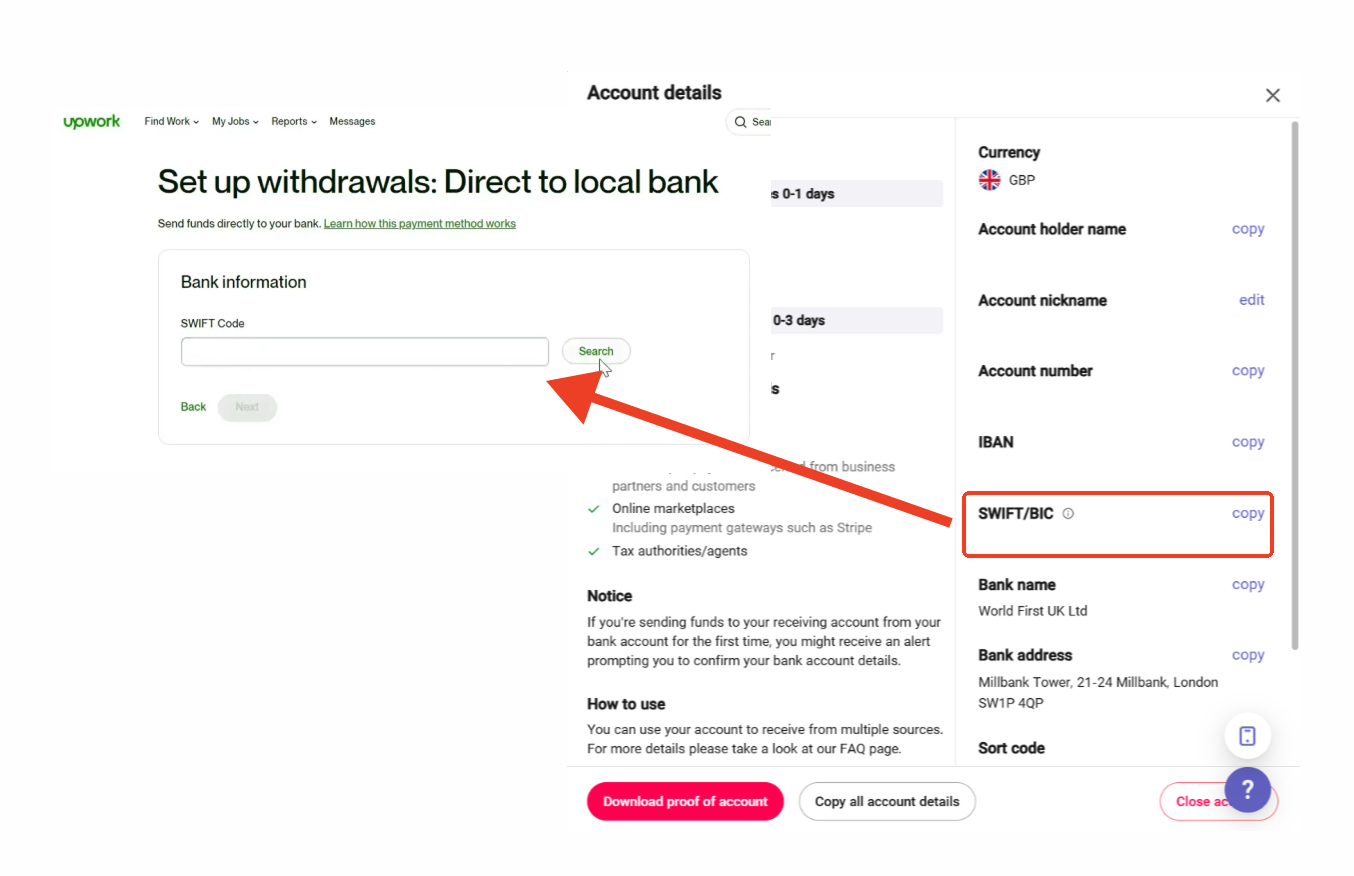
Task: Click the Upwork logo
Action: tap(92, 121)
